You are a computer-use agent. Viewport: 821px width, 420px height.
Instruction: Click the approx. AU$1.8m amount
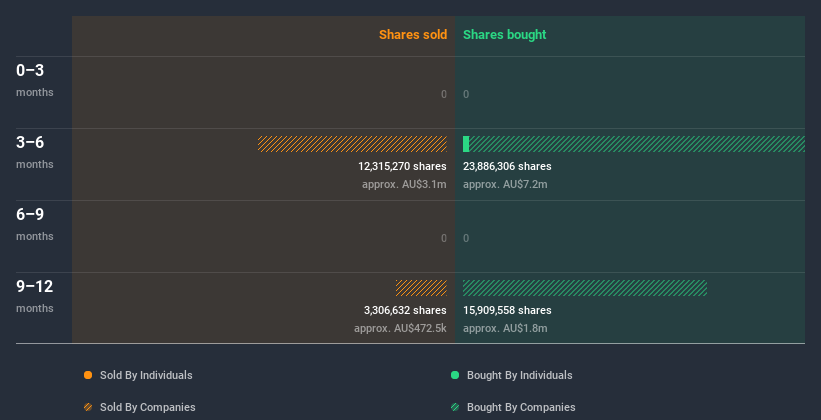click(505, 328)
